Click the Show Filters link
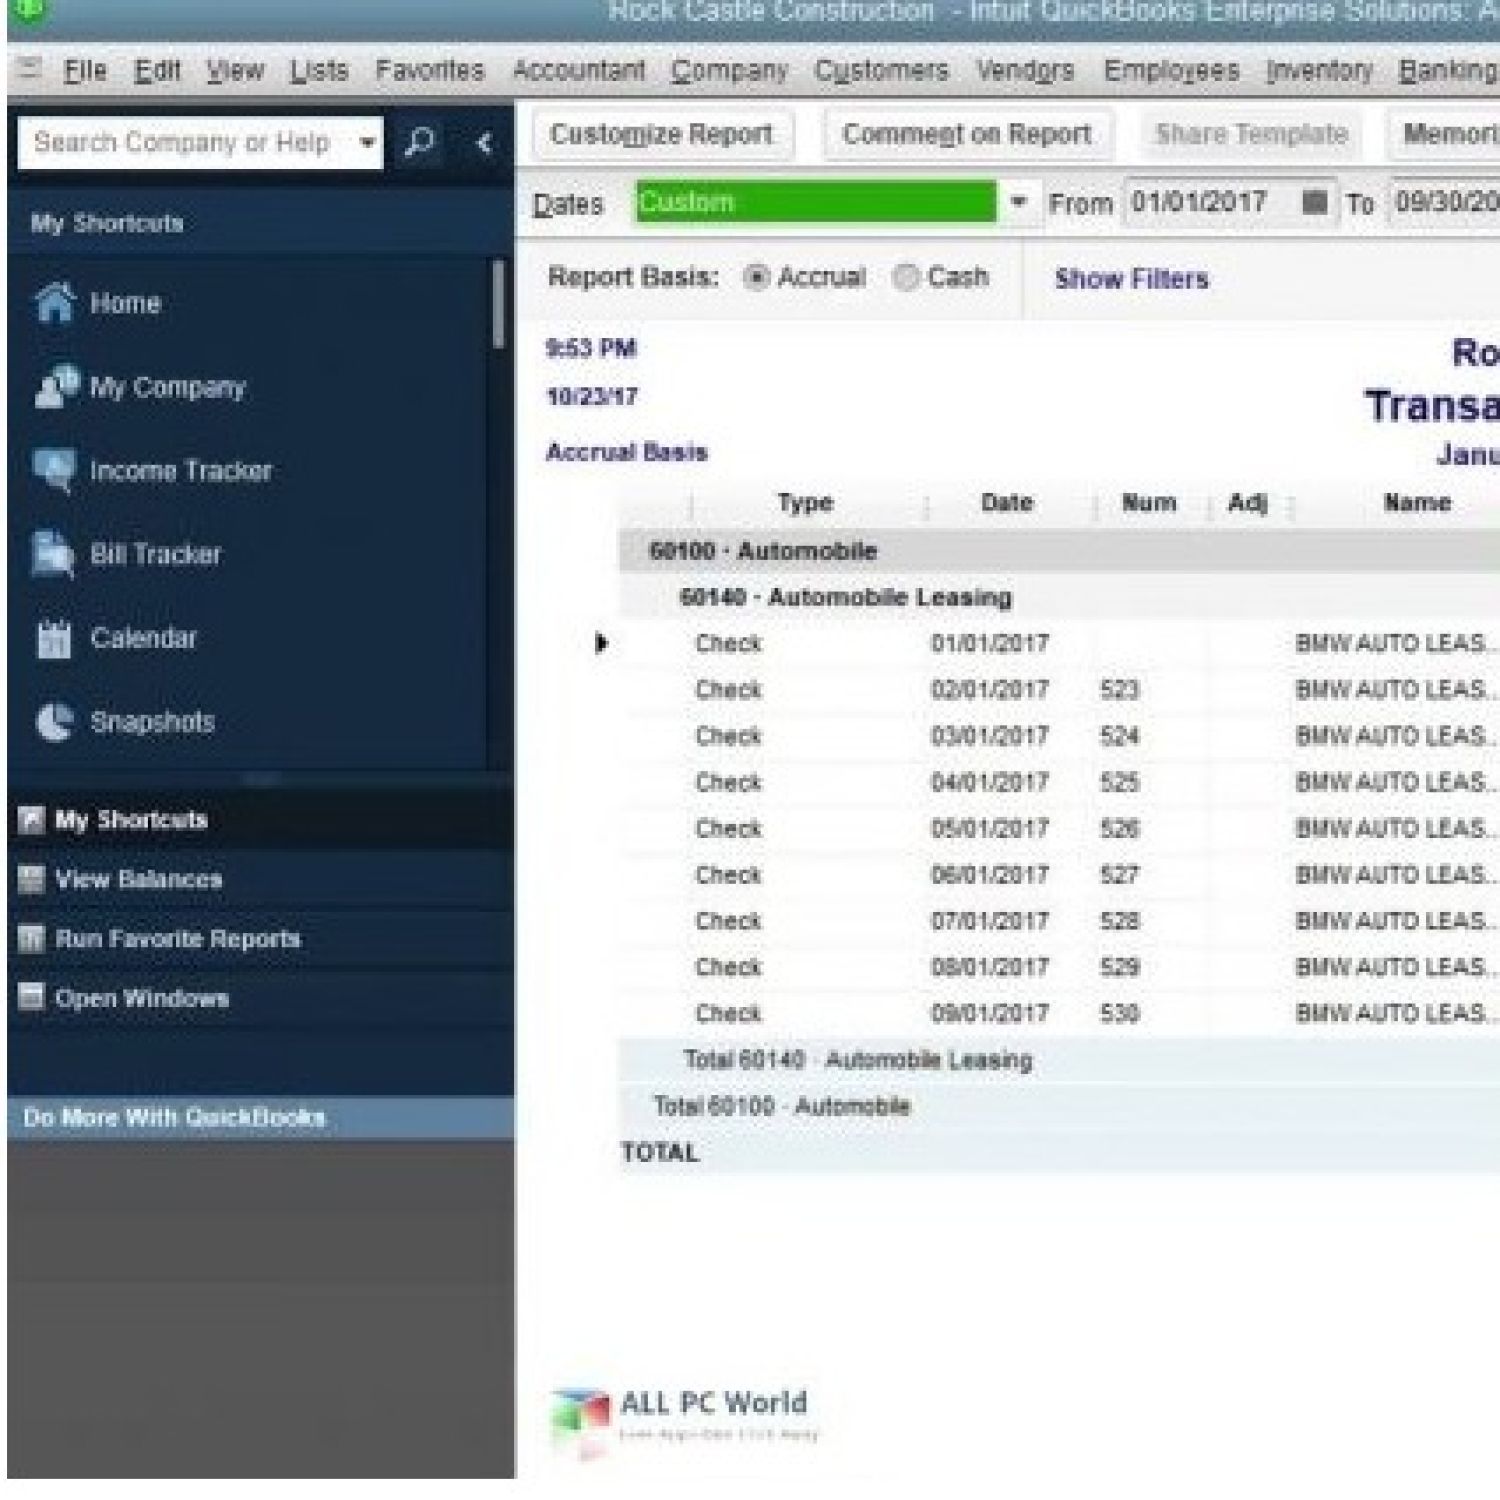 (x=1131, y=279)
